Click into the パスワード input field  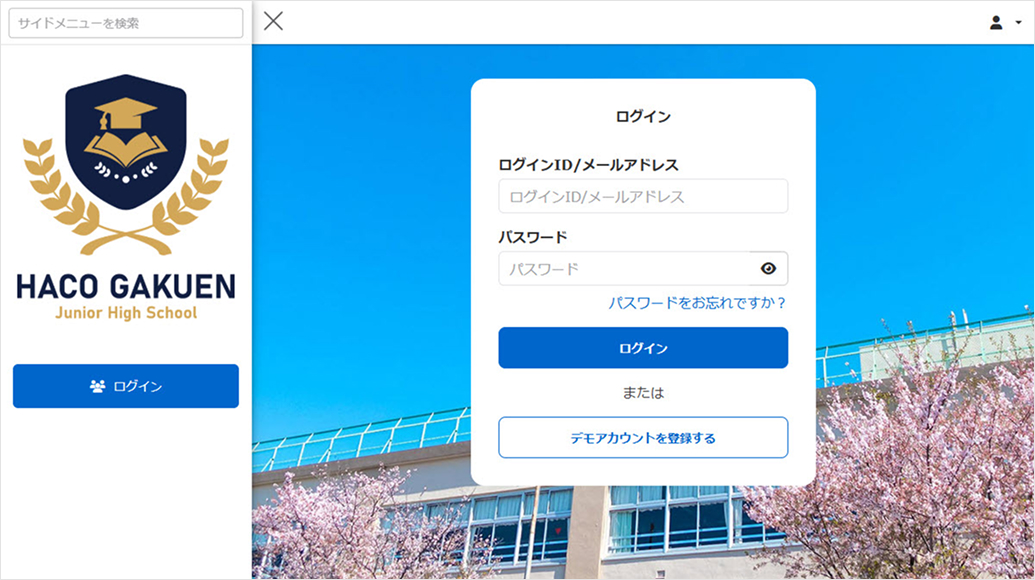[624, 268]
